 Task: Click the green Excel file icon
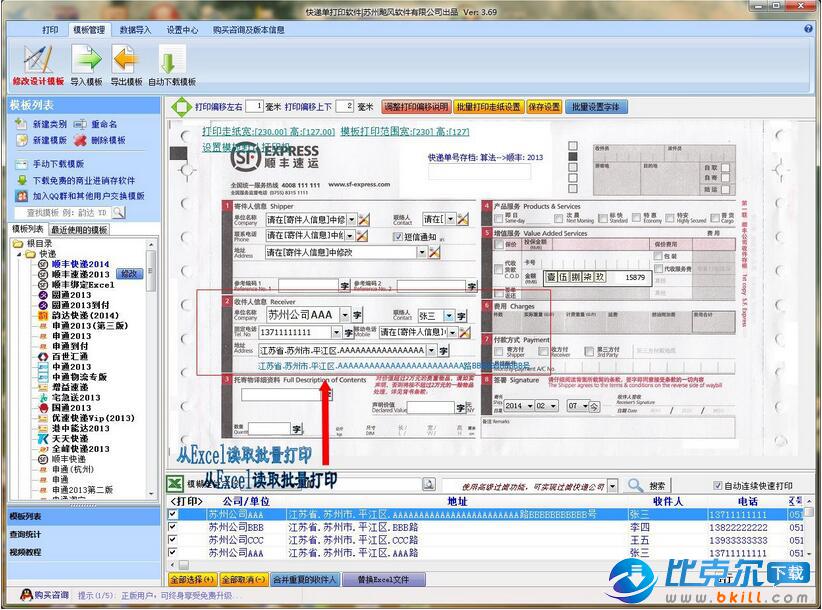click(175, 484)
